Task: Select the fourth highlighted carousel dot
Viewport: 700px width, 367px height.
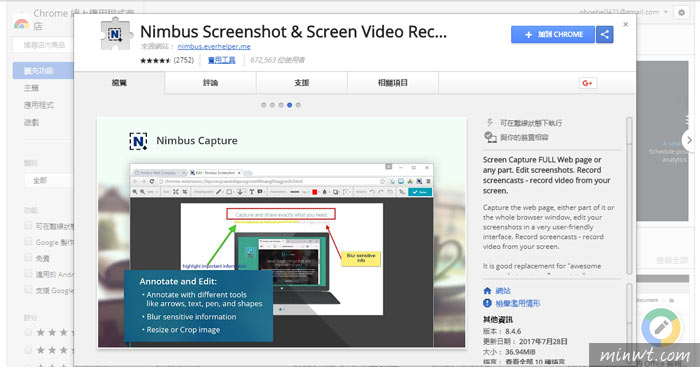Action: (x=289, y=105)
